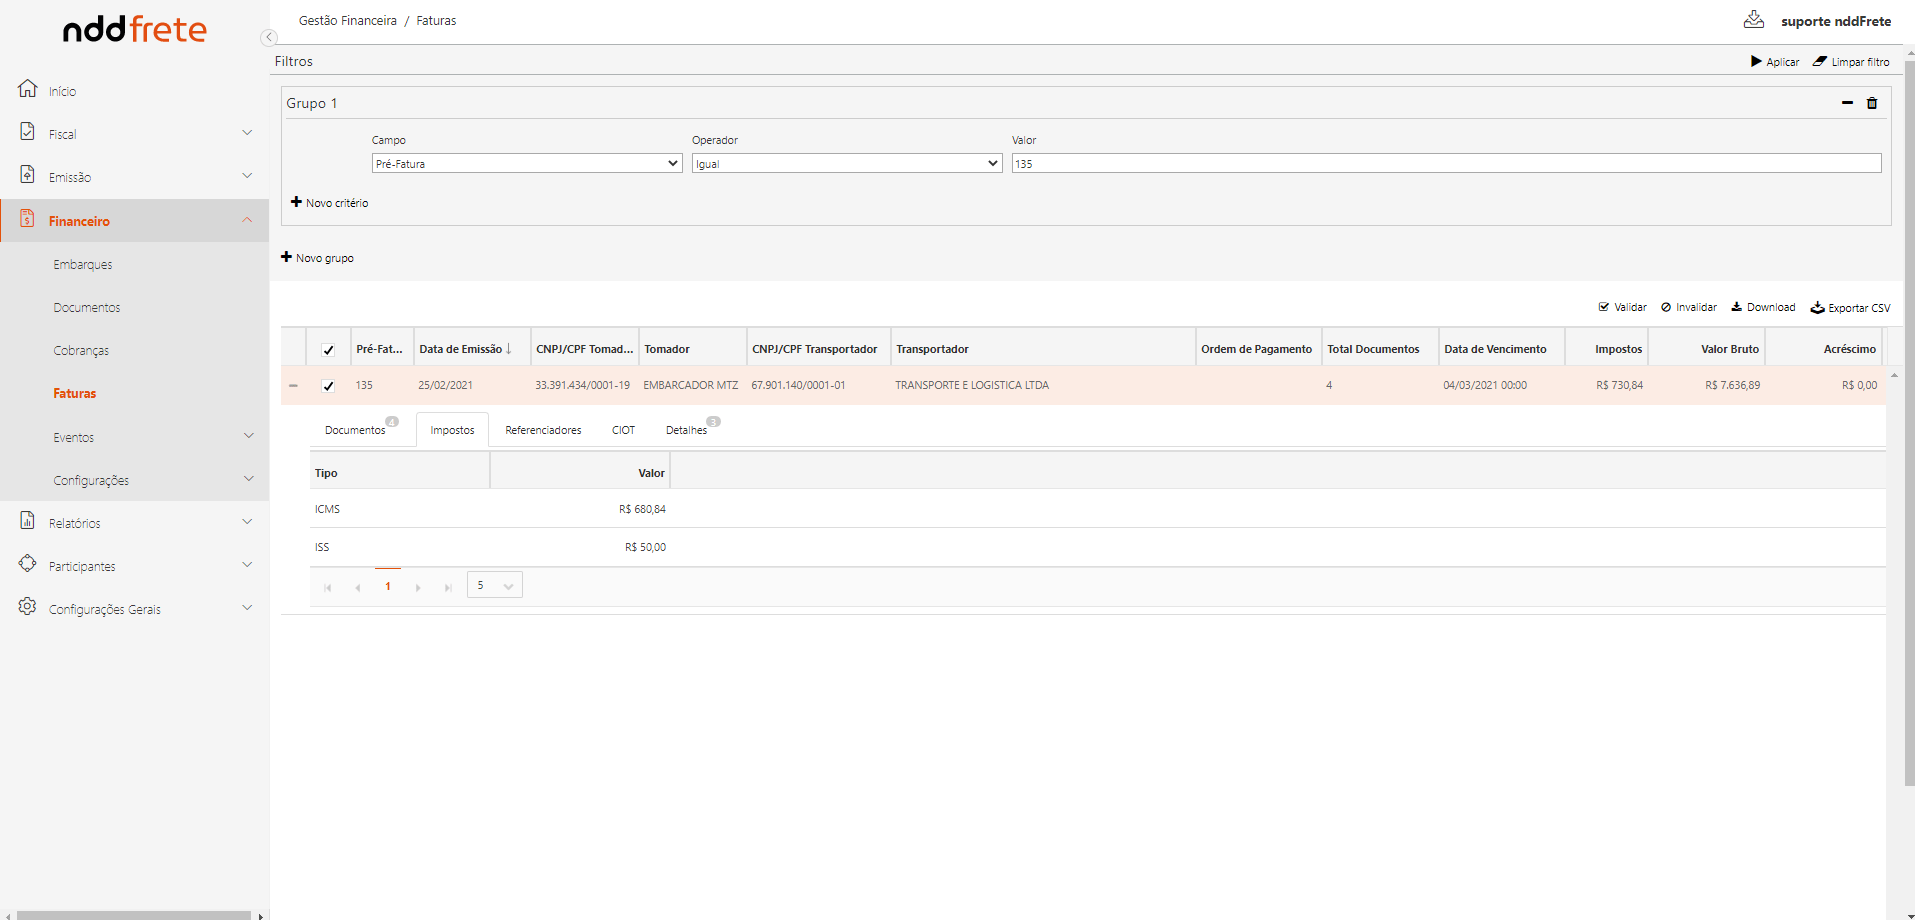Click Exportar CSV button

[1850, 308]
